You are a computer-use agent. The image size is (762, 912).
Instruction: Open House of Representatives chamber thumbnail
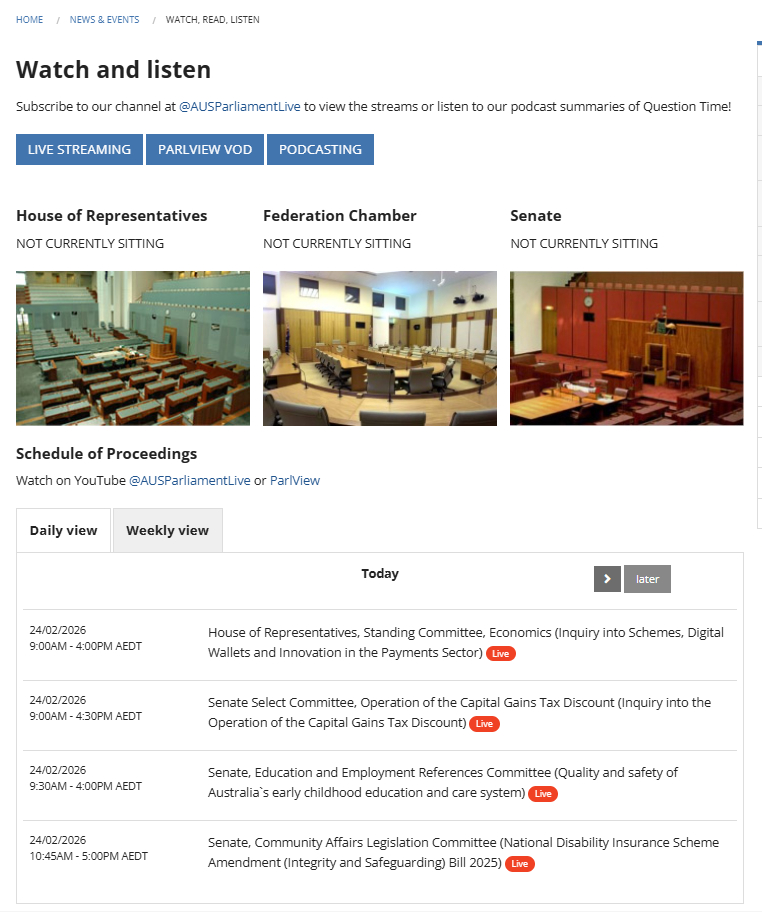point(133,348)
